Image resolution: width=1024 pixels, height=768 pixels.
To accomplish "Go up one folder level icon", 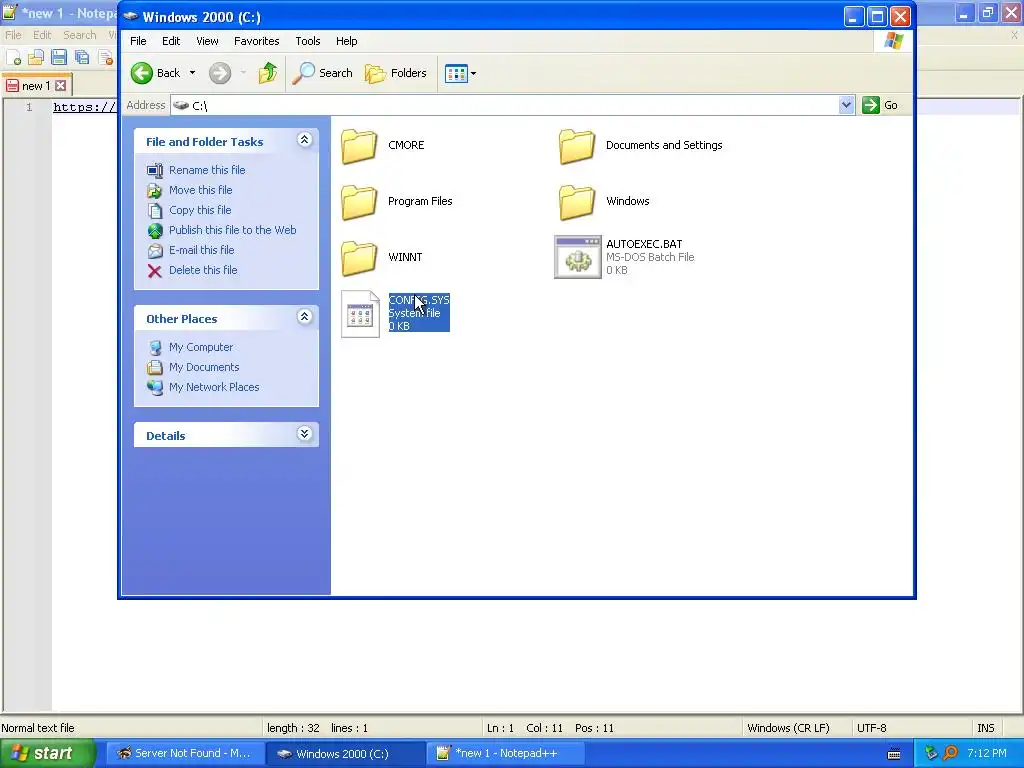I will [268, 73].
